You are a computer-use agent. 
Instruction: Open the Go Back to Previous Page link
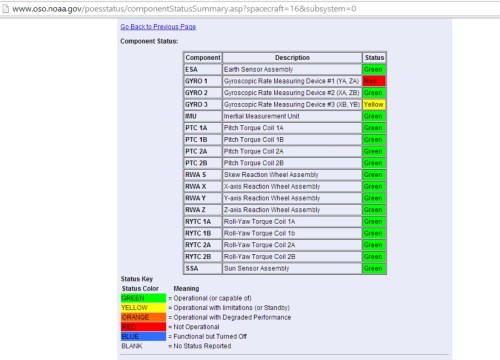coord(158,27)
